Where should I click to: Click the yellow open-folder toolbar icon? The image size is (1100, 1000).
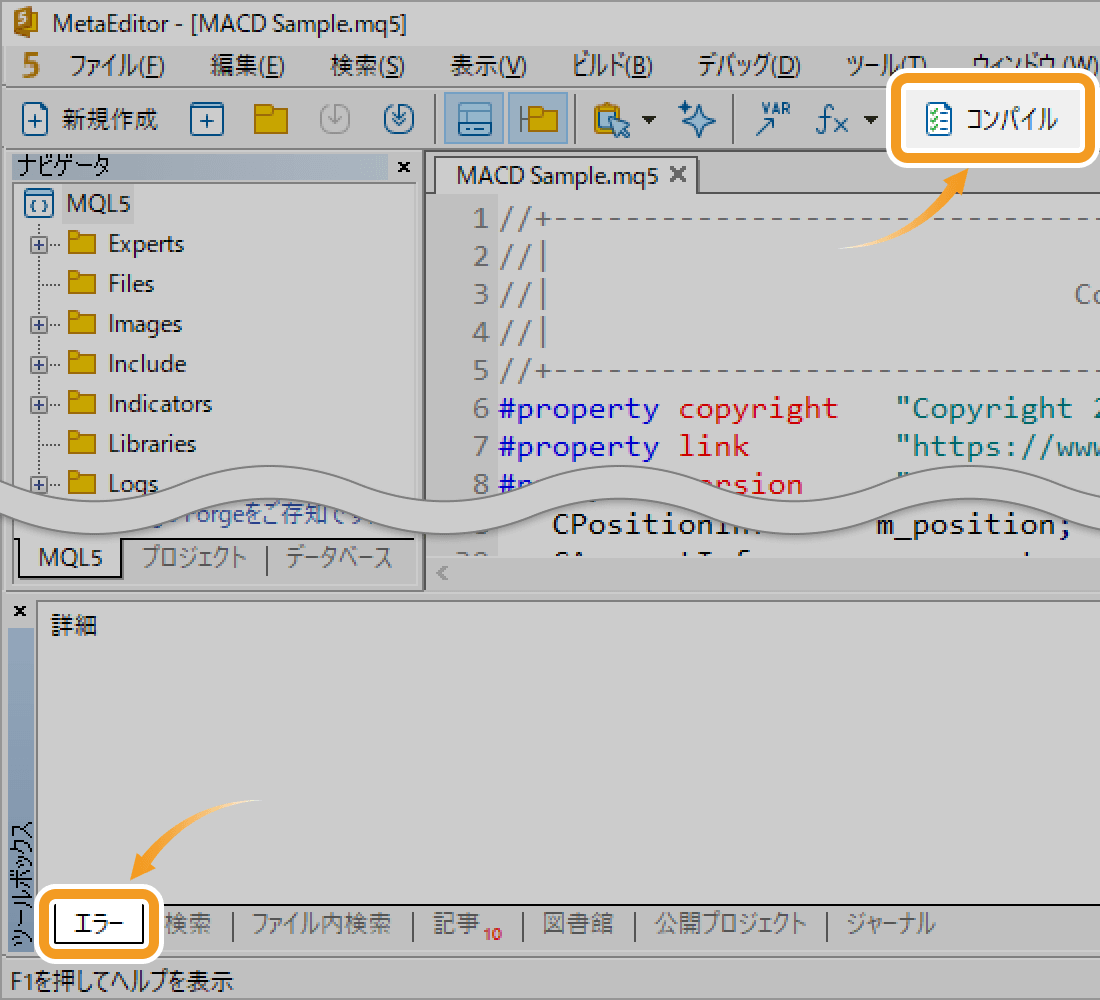pyautogui.click(x=270, y=120)
